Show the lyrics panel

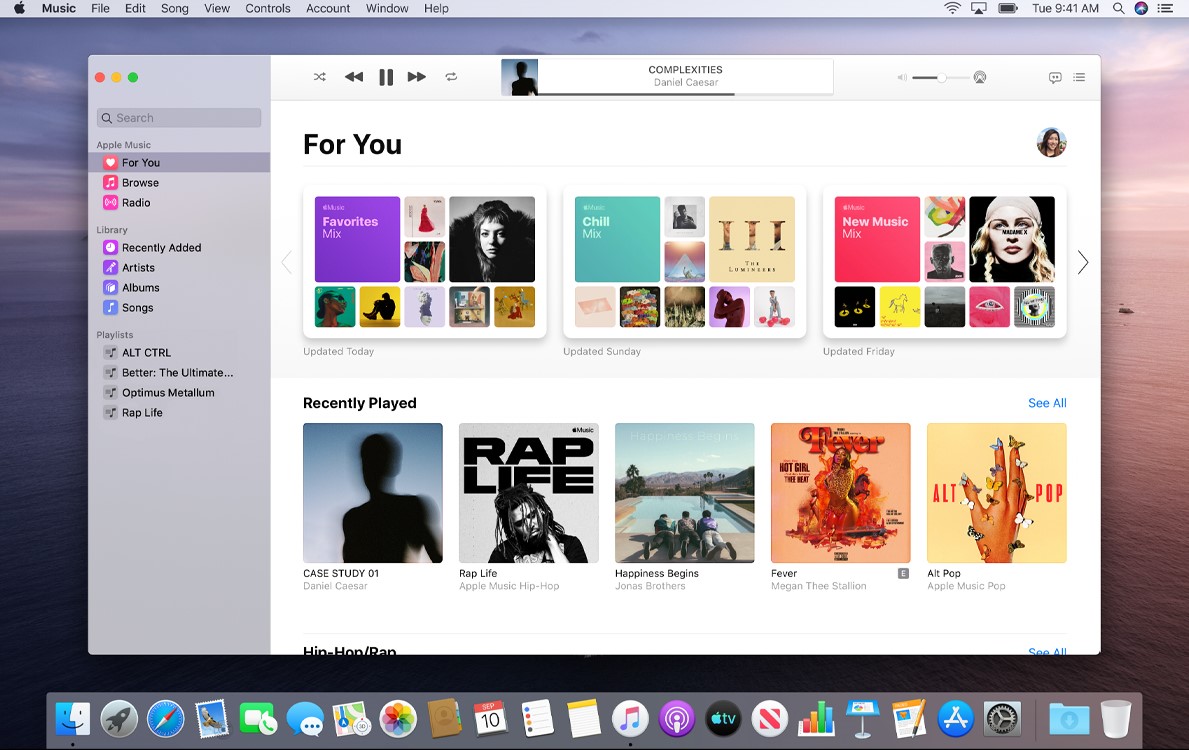click(1055, 77)
